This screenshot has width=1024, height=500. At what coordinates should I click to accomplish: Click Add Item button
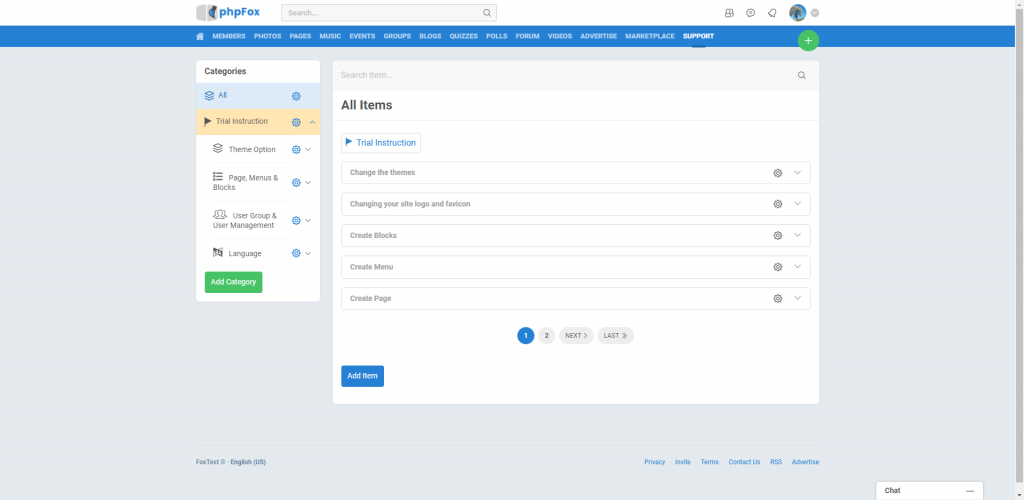point(362,376)
